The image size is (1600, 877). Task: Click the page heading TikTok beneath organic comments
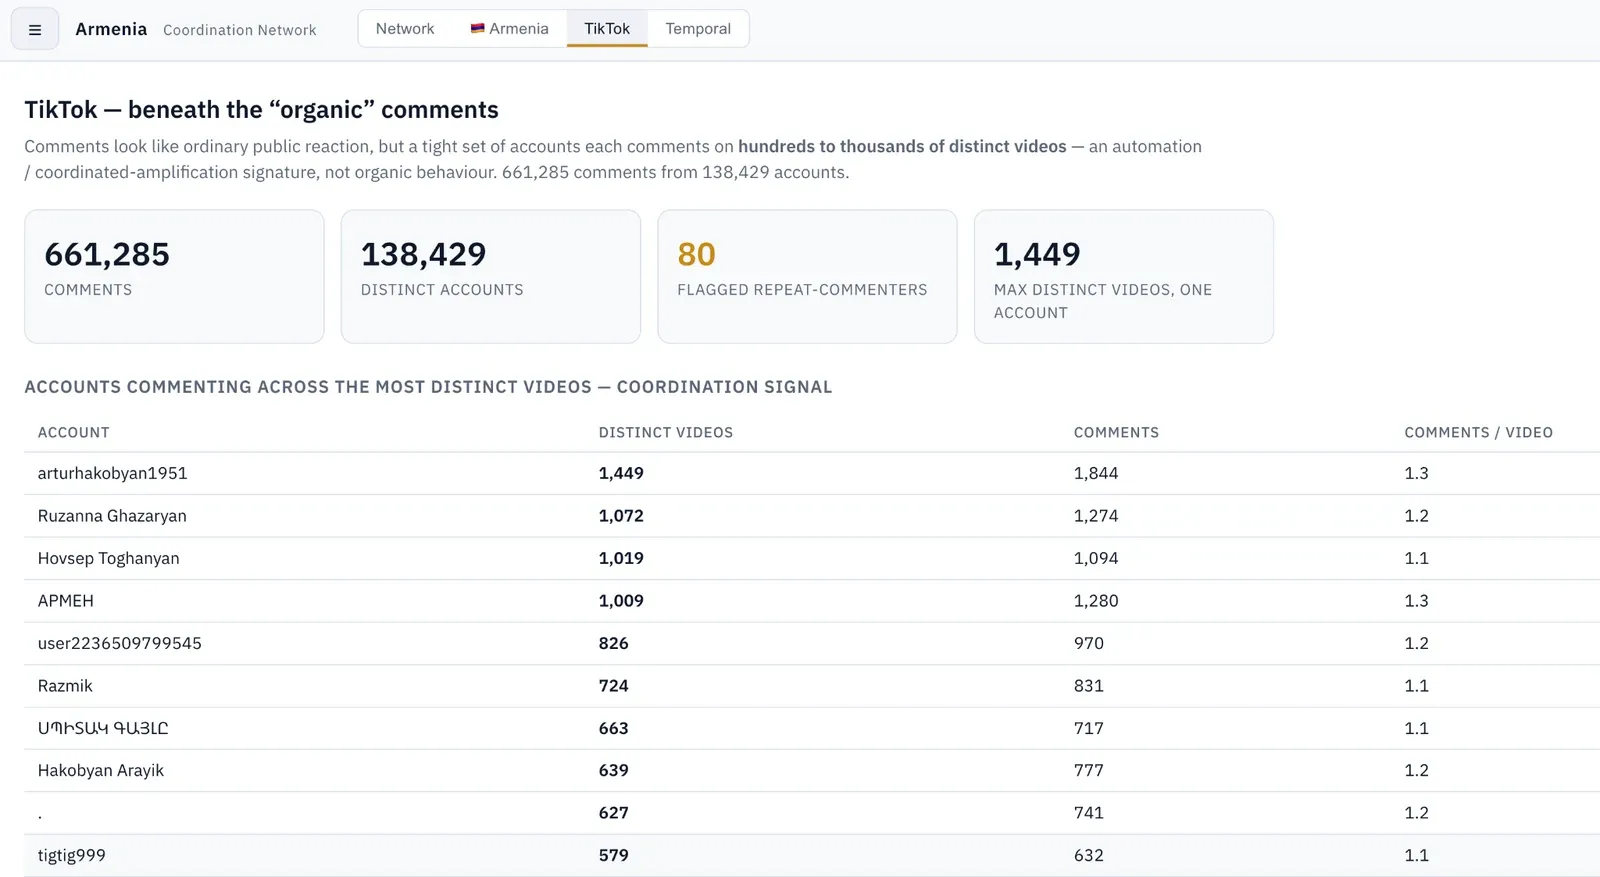point(262,109)
